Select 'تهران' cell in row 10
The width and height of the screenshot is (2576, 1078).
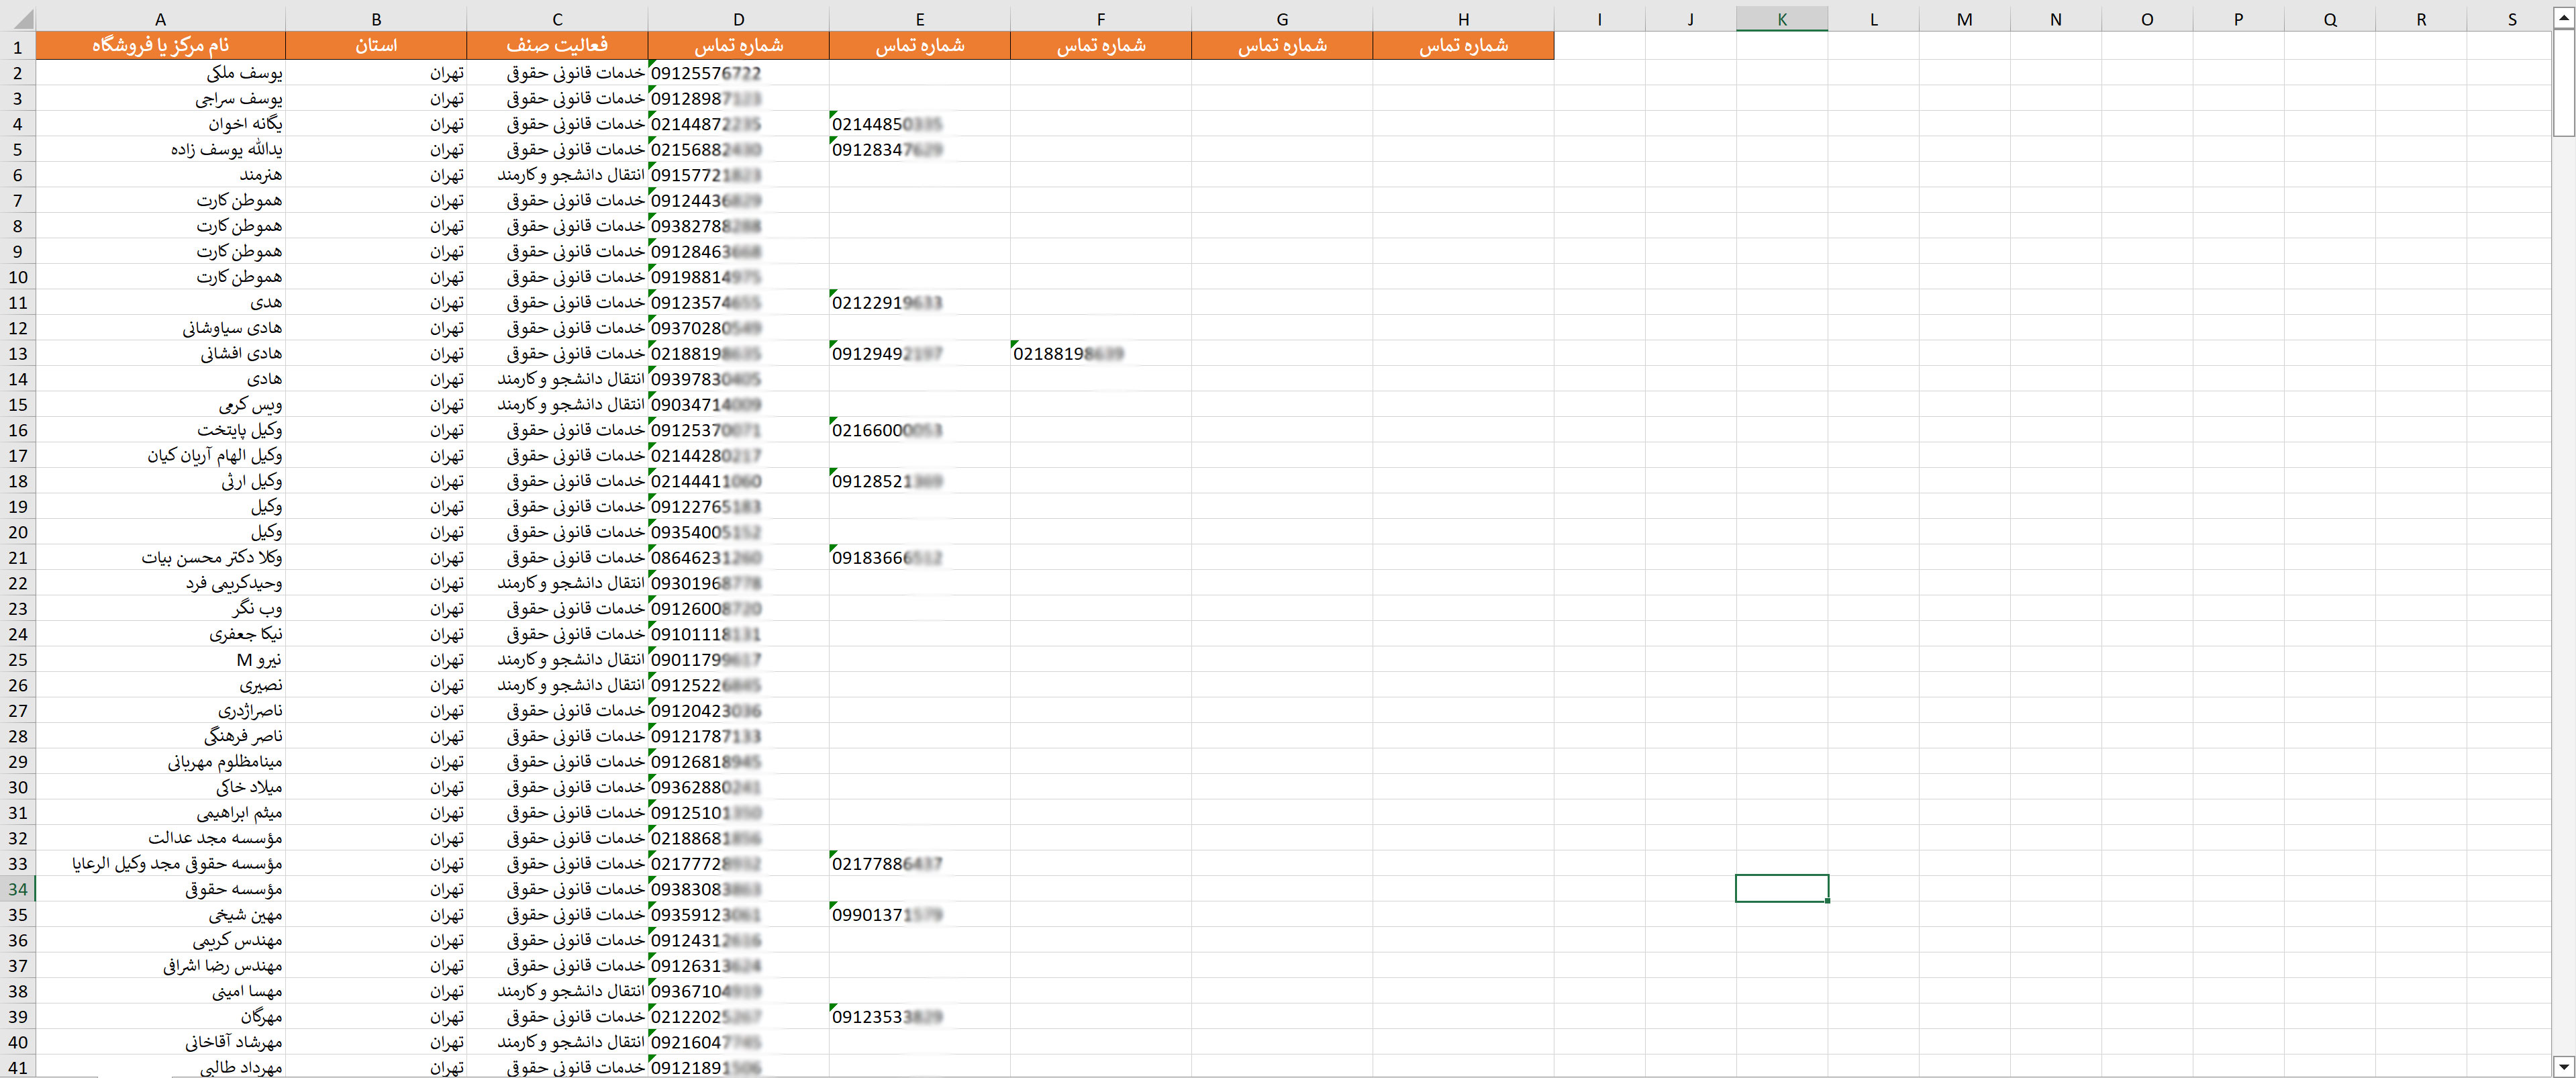pyautogui.click(x=376, y=277)
